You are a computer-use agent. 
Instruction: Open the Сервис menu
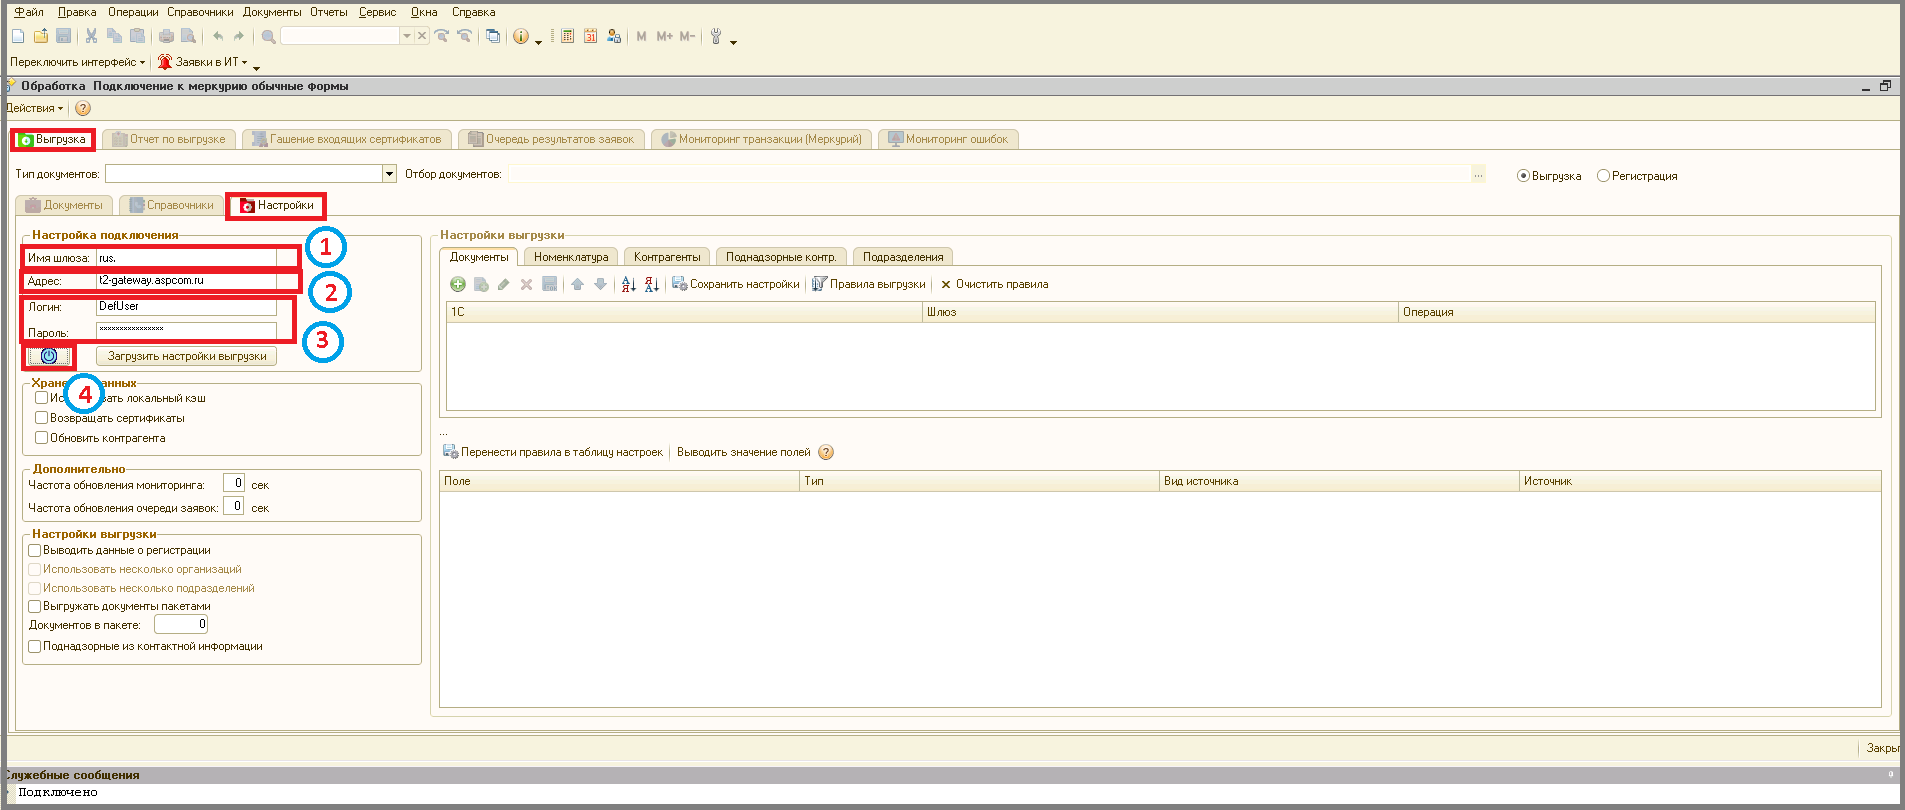tap(377, 12)
